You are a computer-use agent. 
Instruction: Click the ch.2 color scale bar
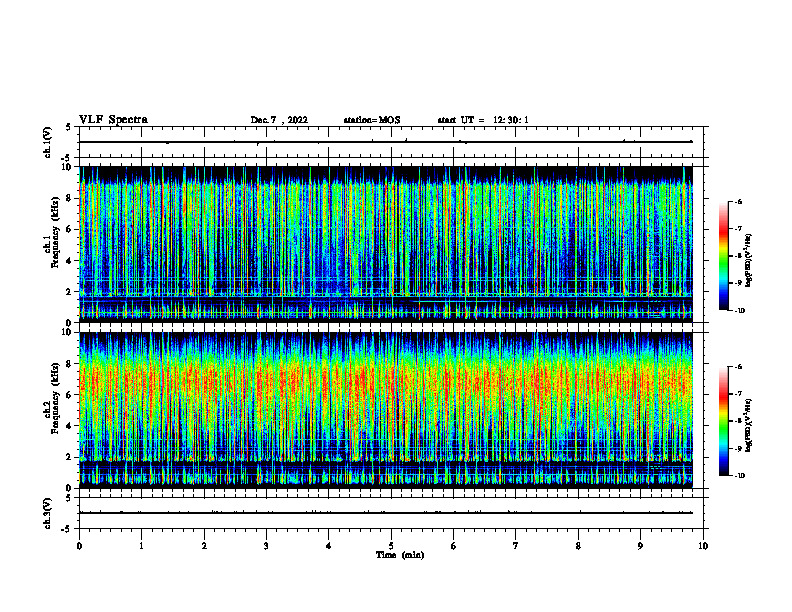point(723,421)
